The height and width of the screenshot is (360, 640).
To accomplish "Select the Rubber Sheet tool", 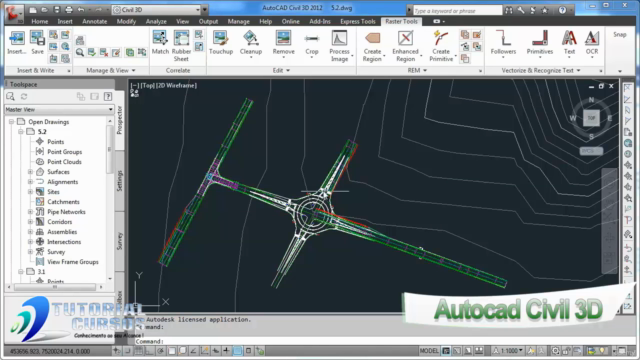I will point(181,46).
